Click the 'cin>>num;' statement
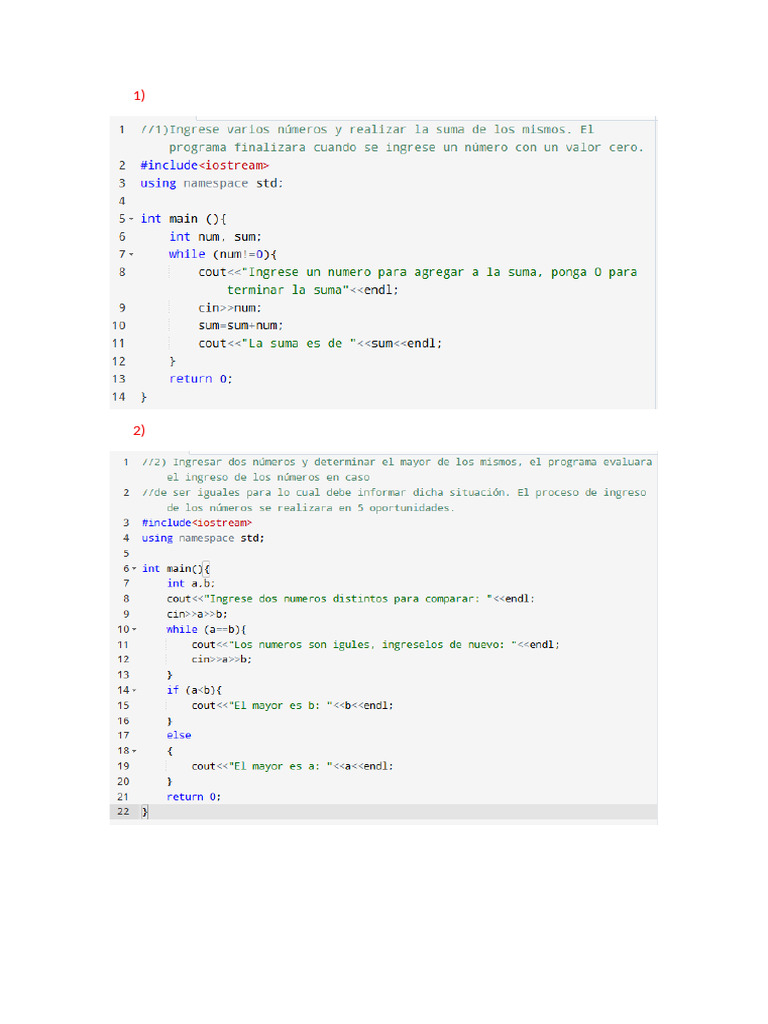Viewport: 768px width, 1024px height. [230, 308]
